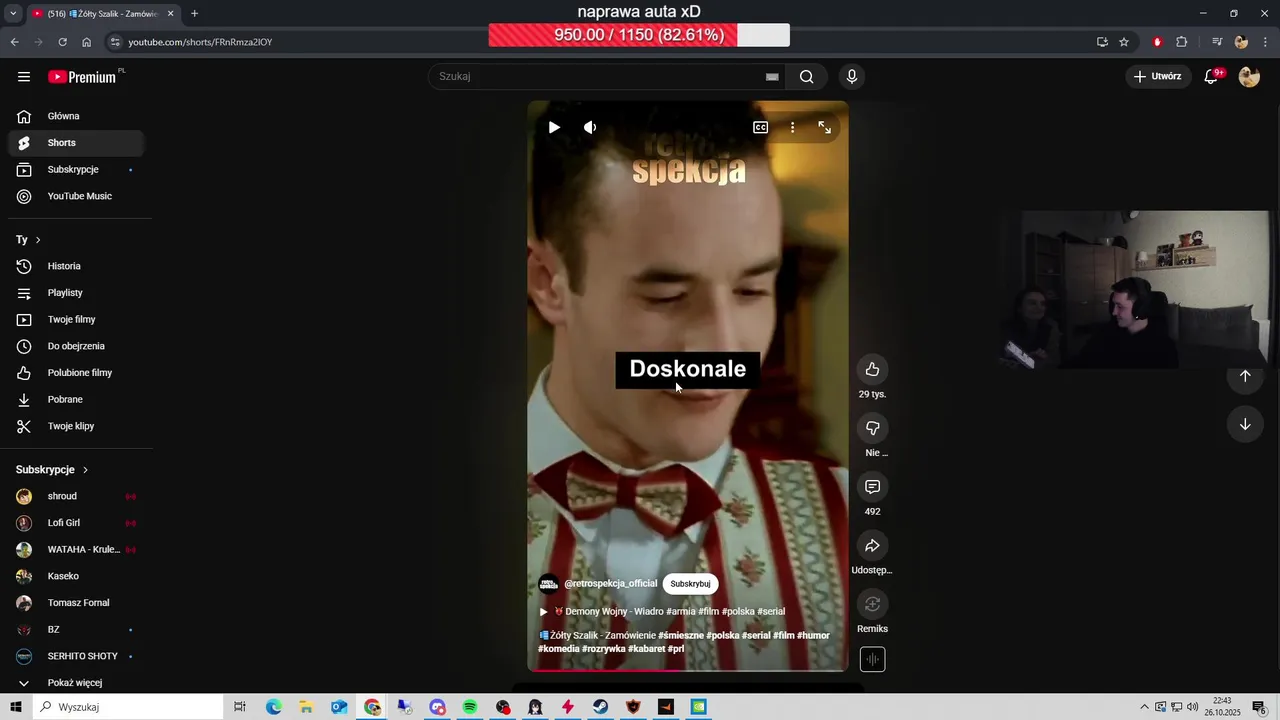Toggle closed captions on the Short
1280x720 pixels.
[761, 127]
